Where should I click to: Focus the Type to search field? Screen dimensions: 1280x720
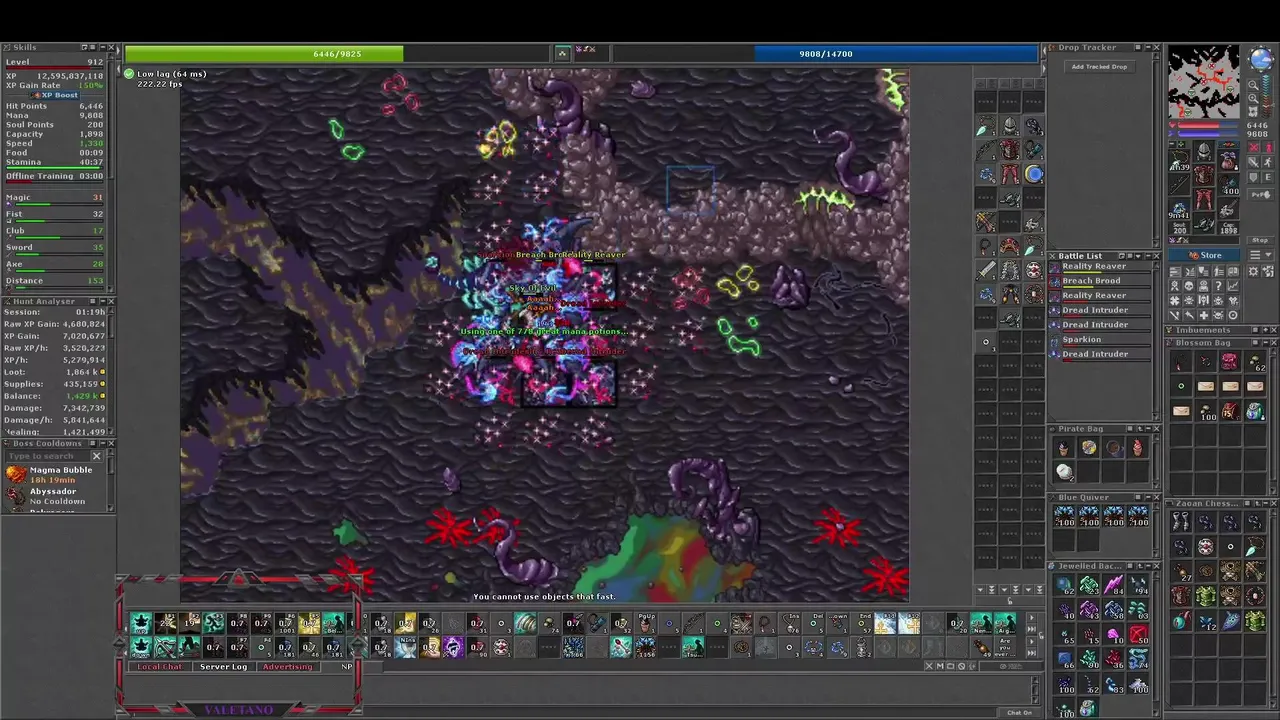pos(47,456)
